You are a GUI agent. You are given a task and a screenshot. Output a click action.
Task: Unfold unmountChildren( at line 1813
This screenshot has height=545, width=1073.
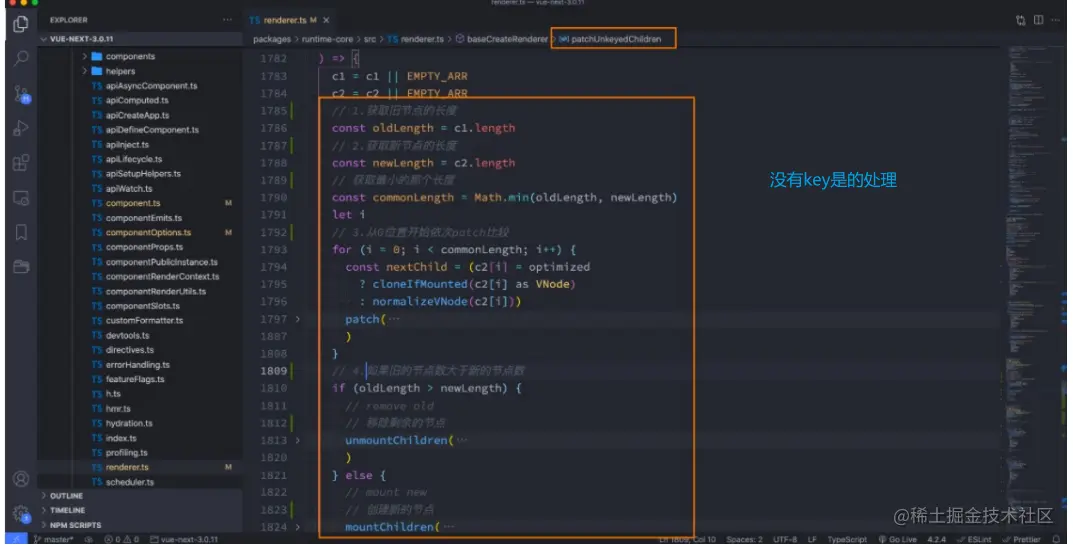tap(298, 441)
